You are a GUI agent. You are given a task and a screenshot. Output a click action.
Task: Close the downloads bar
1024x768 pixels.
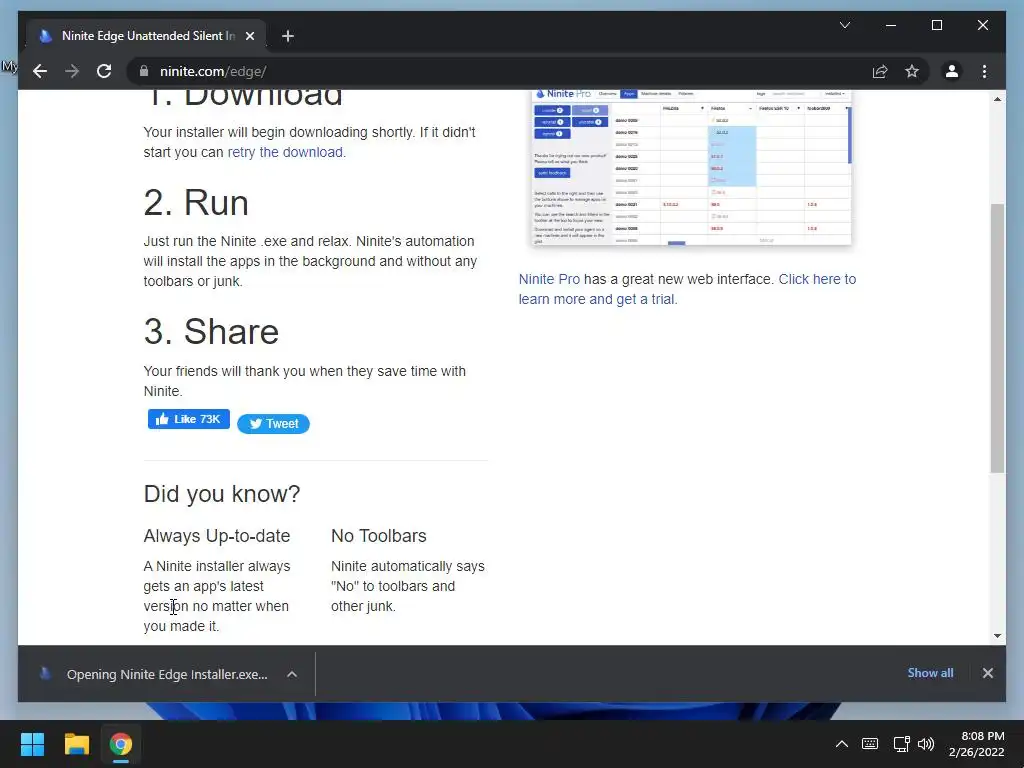987,673
